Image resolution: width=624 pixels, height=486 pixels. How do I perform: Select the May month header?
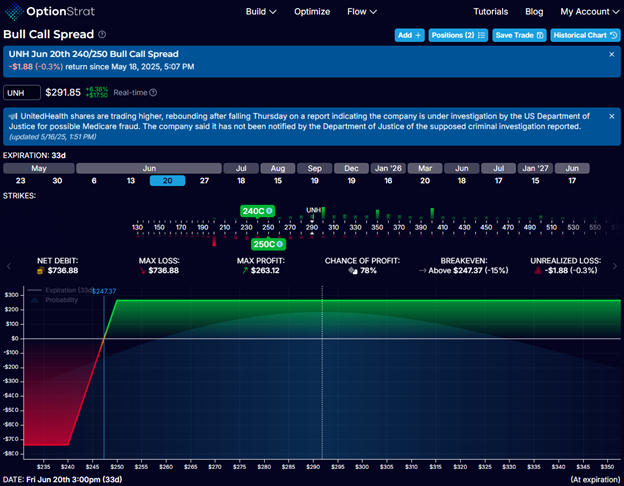pos(39,168)
